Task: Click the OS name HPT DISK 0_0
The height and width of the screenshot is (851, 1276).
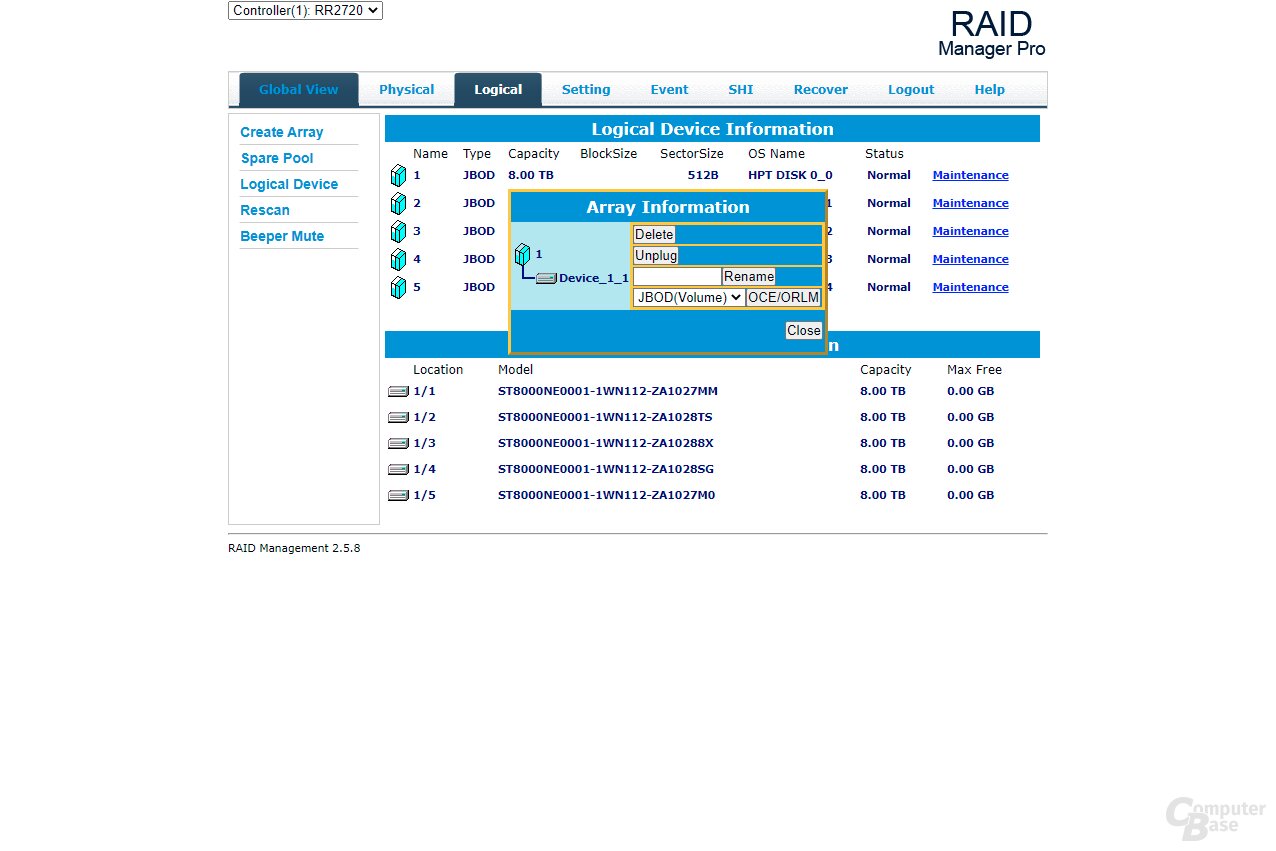Action: point(790,175)
